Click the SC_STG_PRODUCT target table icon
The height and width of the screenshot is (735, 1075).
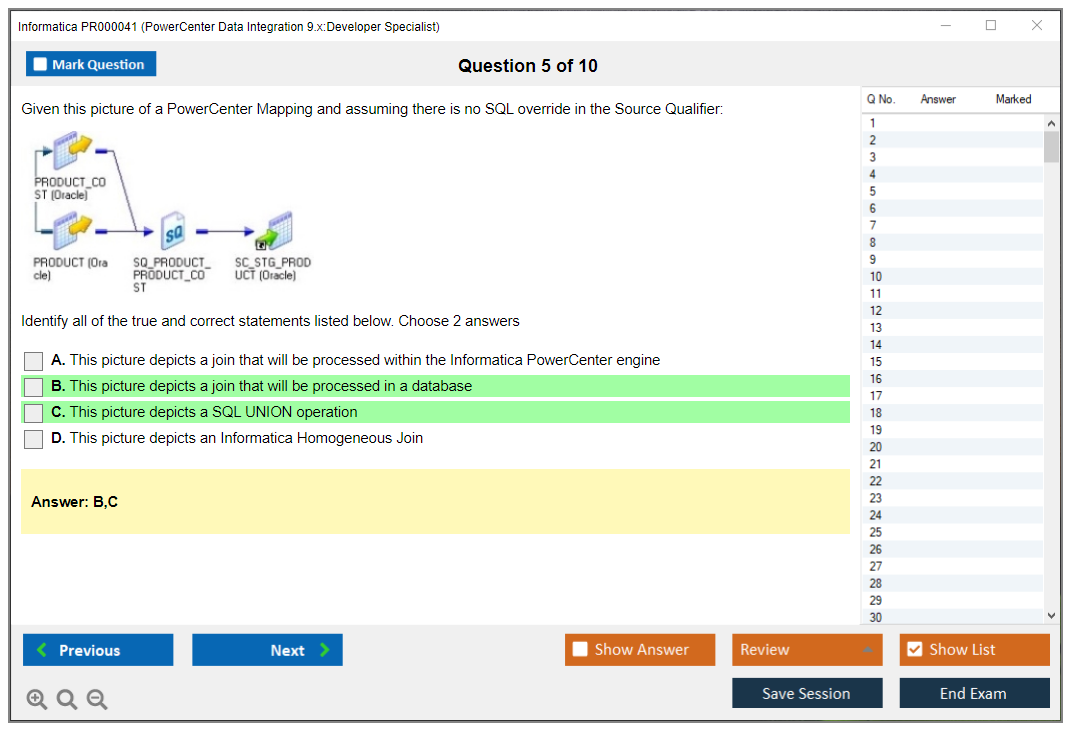(273, 231)
